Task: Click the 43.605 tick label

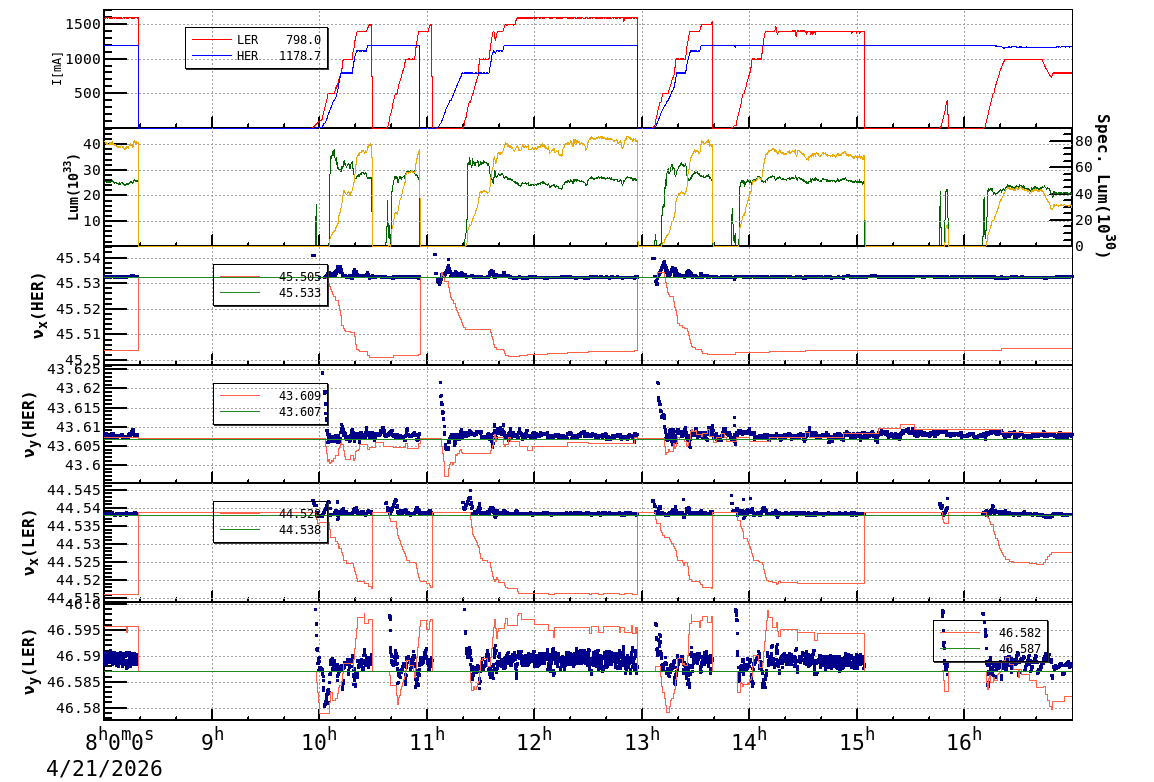Action: click(74, 447)
